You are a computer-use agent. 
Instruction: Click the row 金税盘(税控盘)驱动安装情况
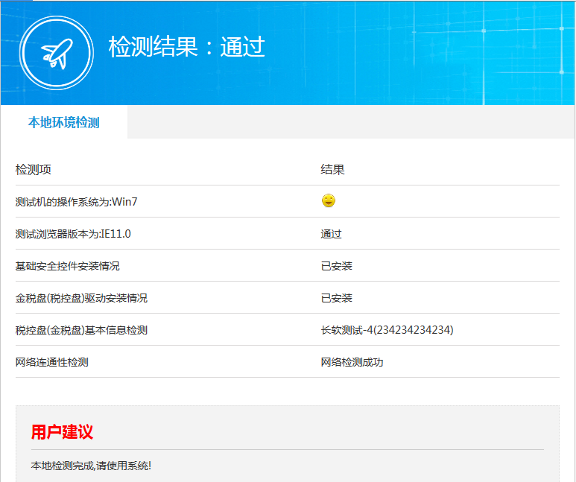tap(288, 298)
